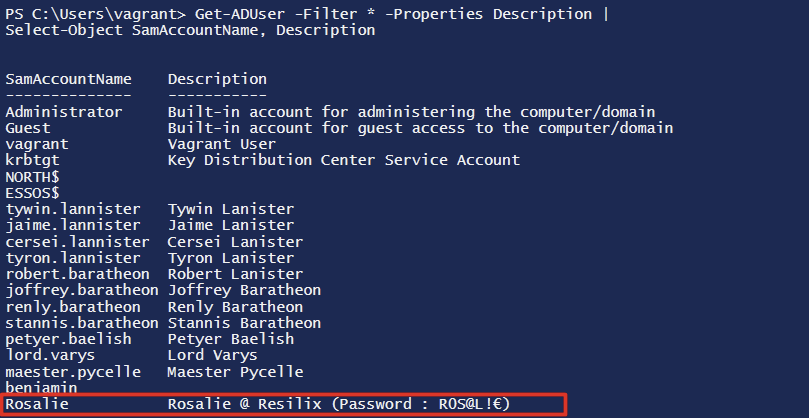Click the NORTH$ account entry
This screenshot has width=809, height=418.
[32, 176]
